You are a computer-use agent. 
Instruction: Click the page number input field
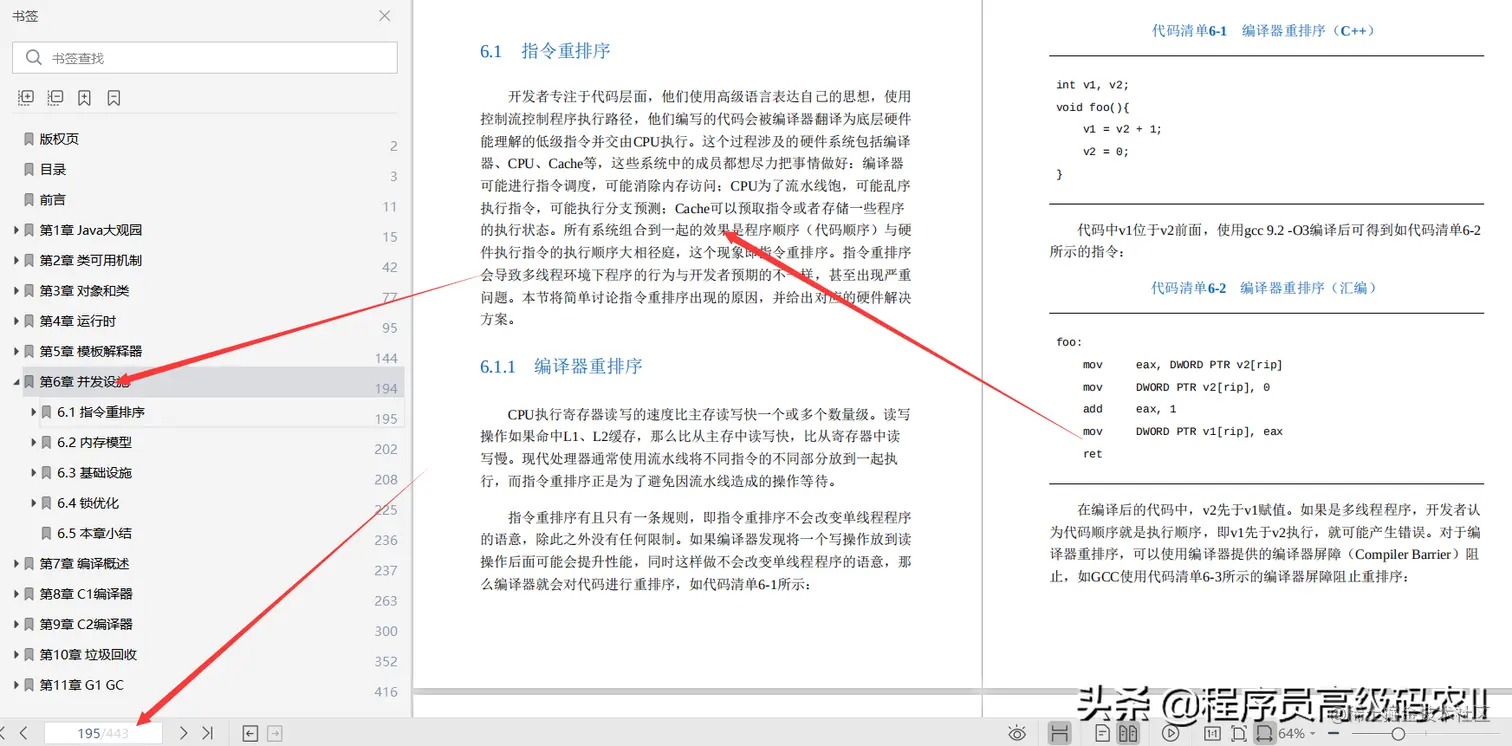(x=105, y=733)
